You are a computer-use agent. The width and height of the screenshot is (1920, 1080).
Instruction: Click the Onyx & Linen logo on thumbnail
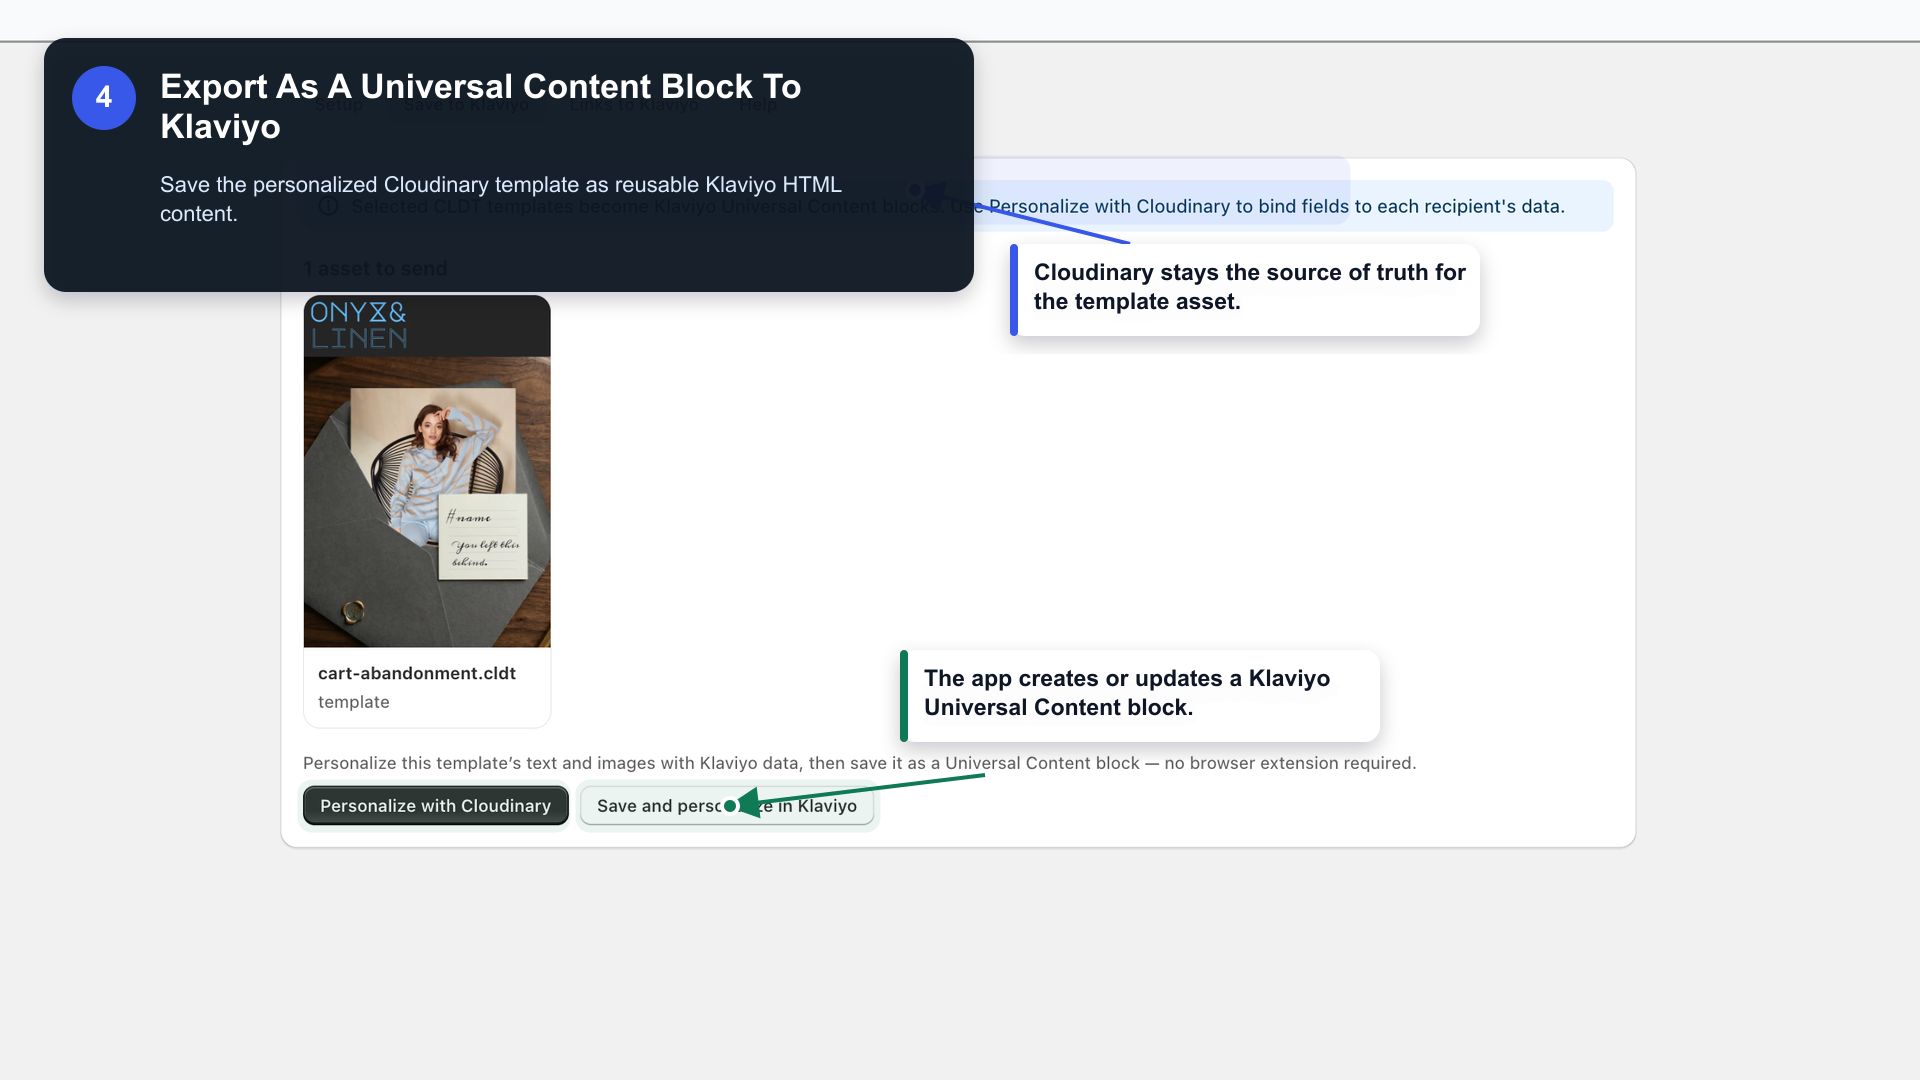click(x=359, y=325)
